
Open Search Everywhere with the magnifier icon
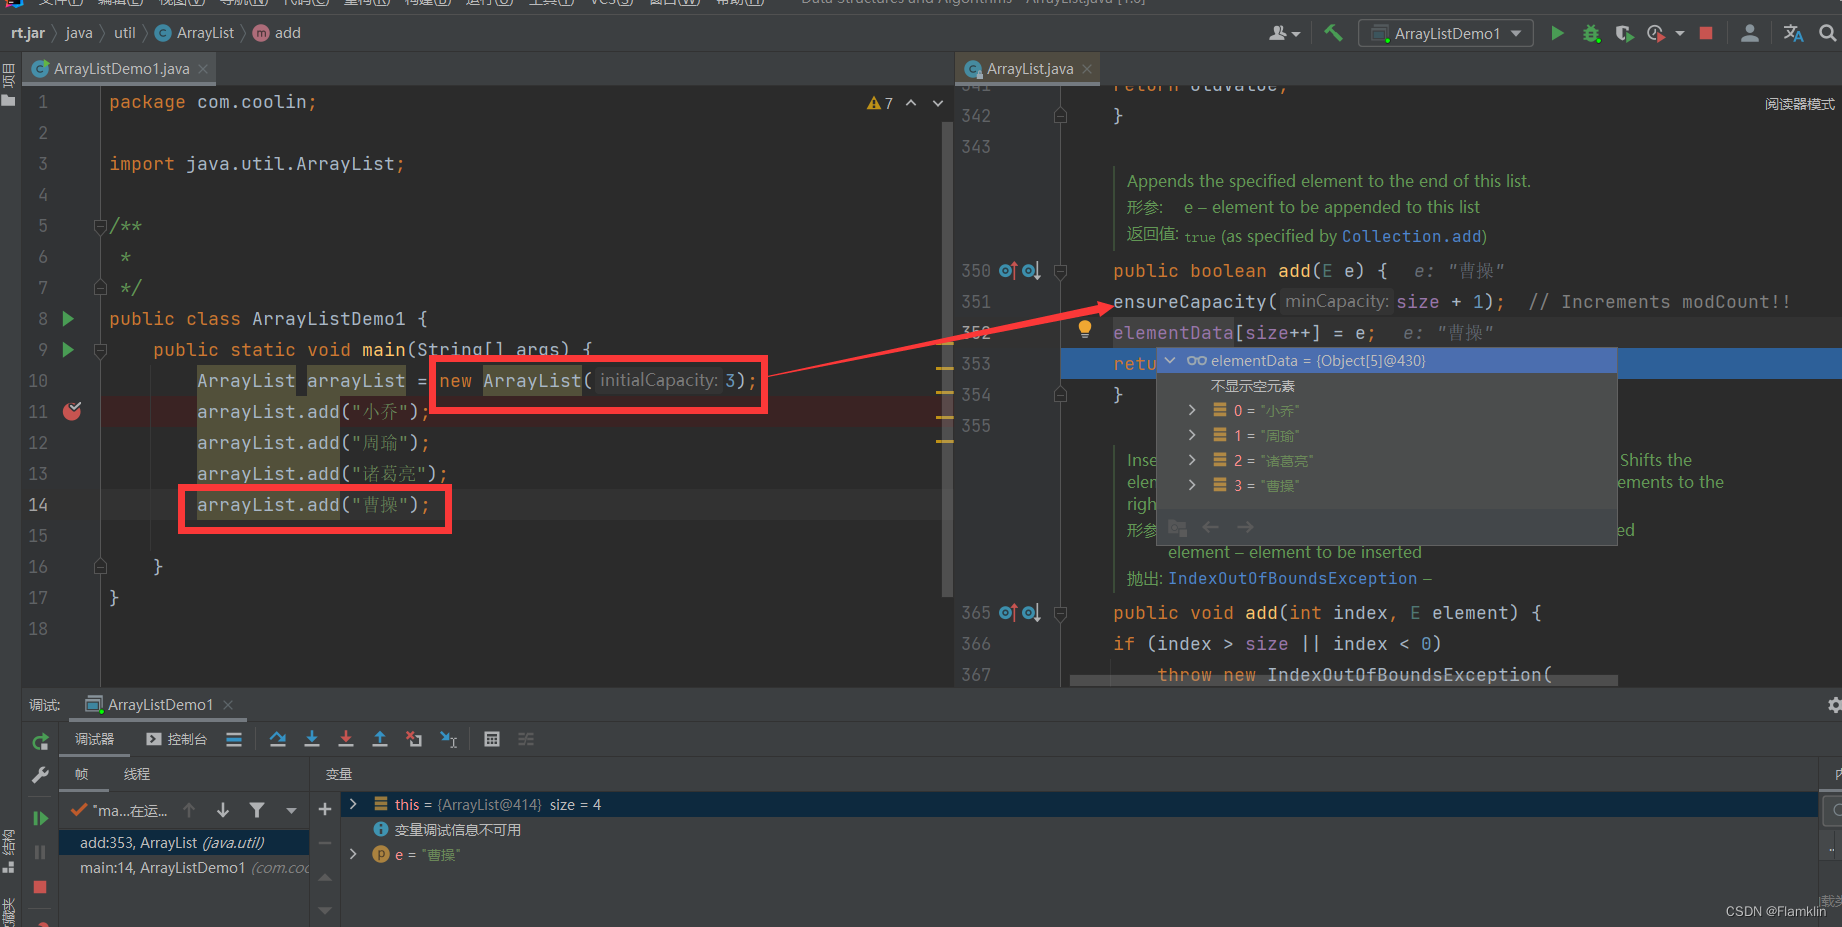(x=1828, y=33)
